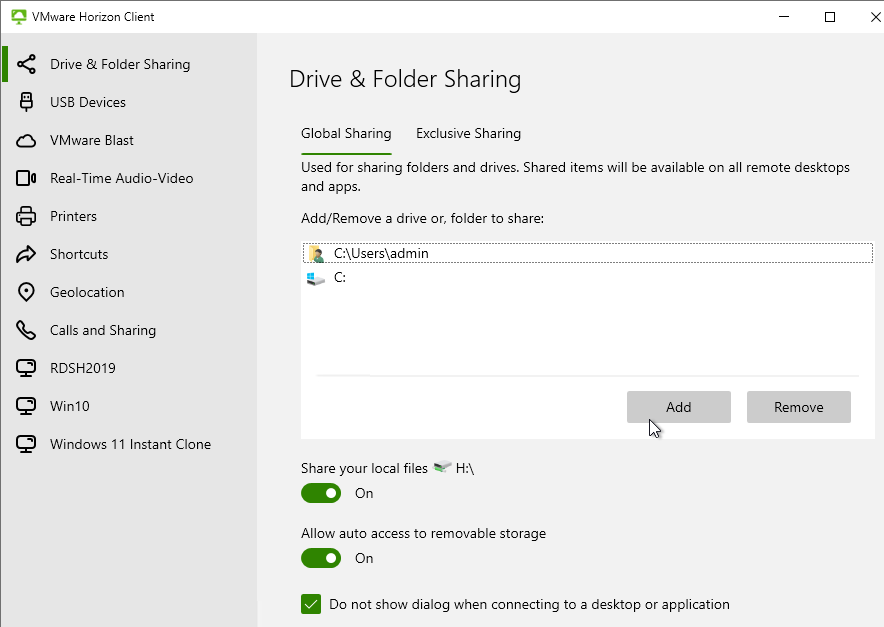Select the Global Sharing tab
This screenshot has width=884, height=627.
click(346, 134)
